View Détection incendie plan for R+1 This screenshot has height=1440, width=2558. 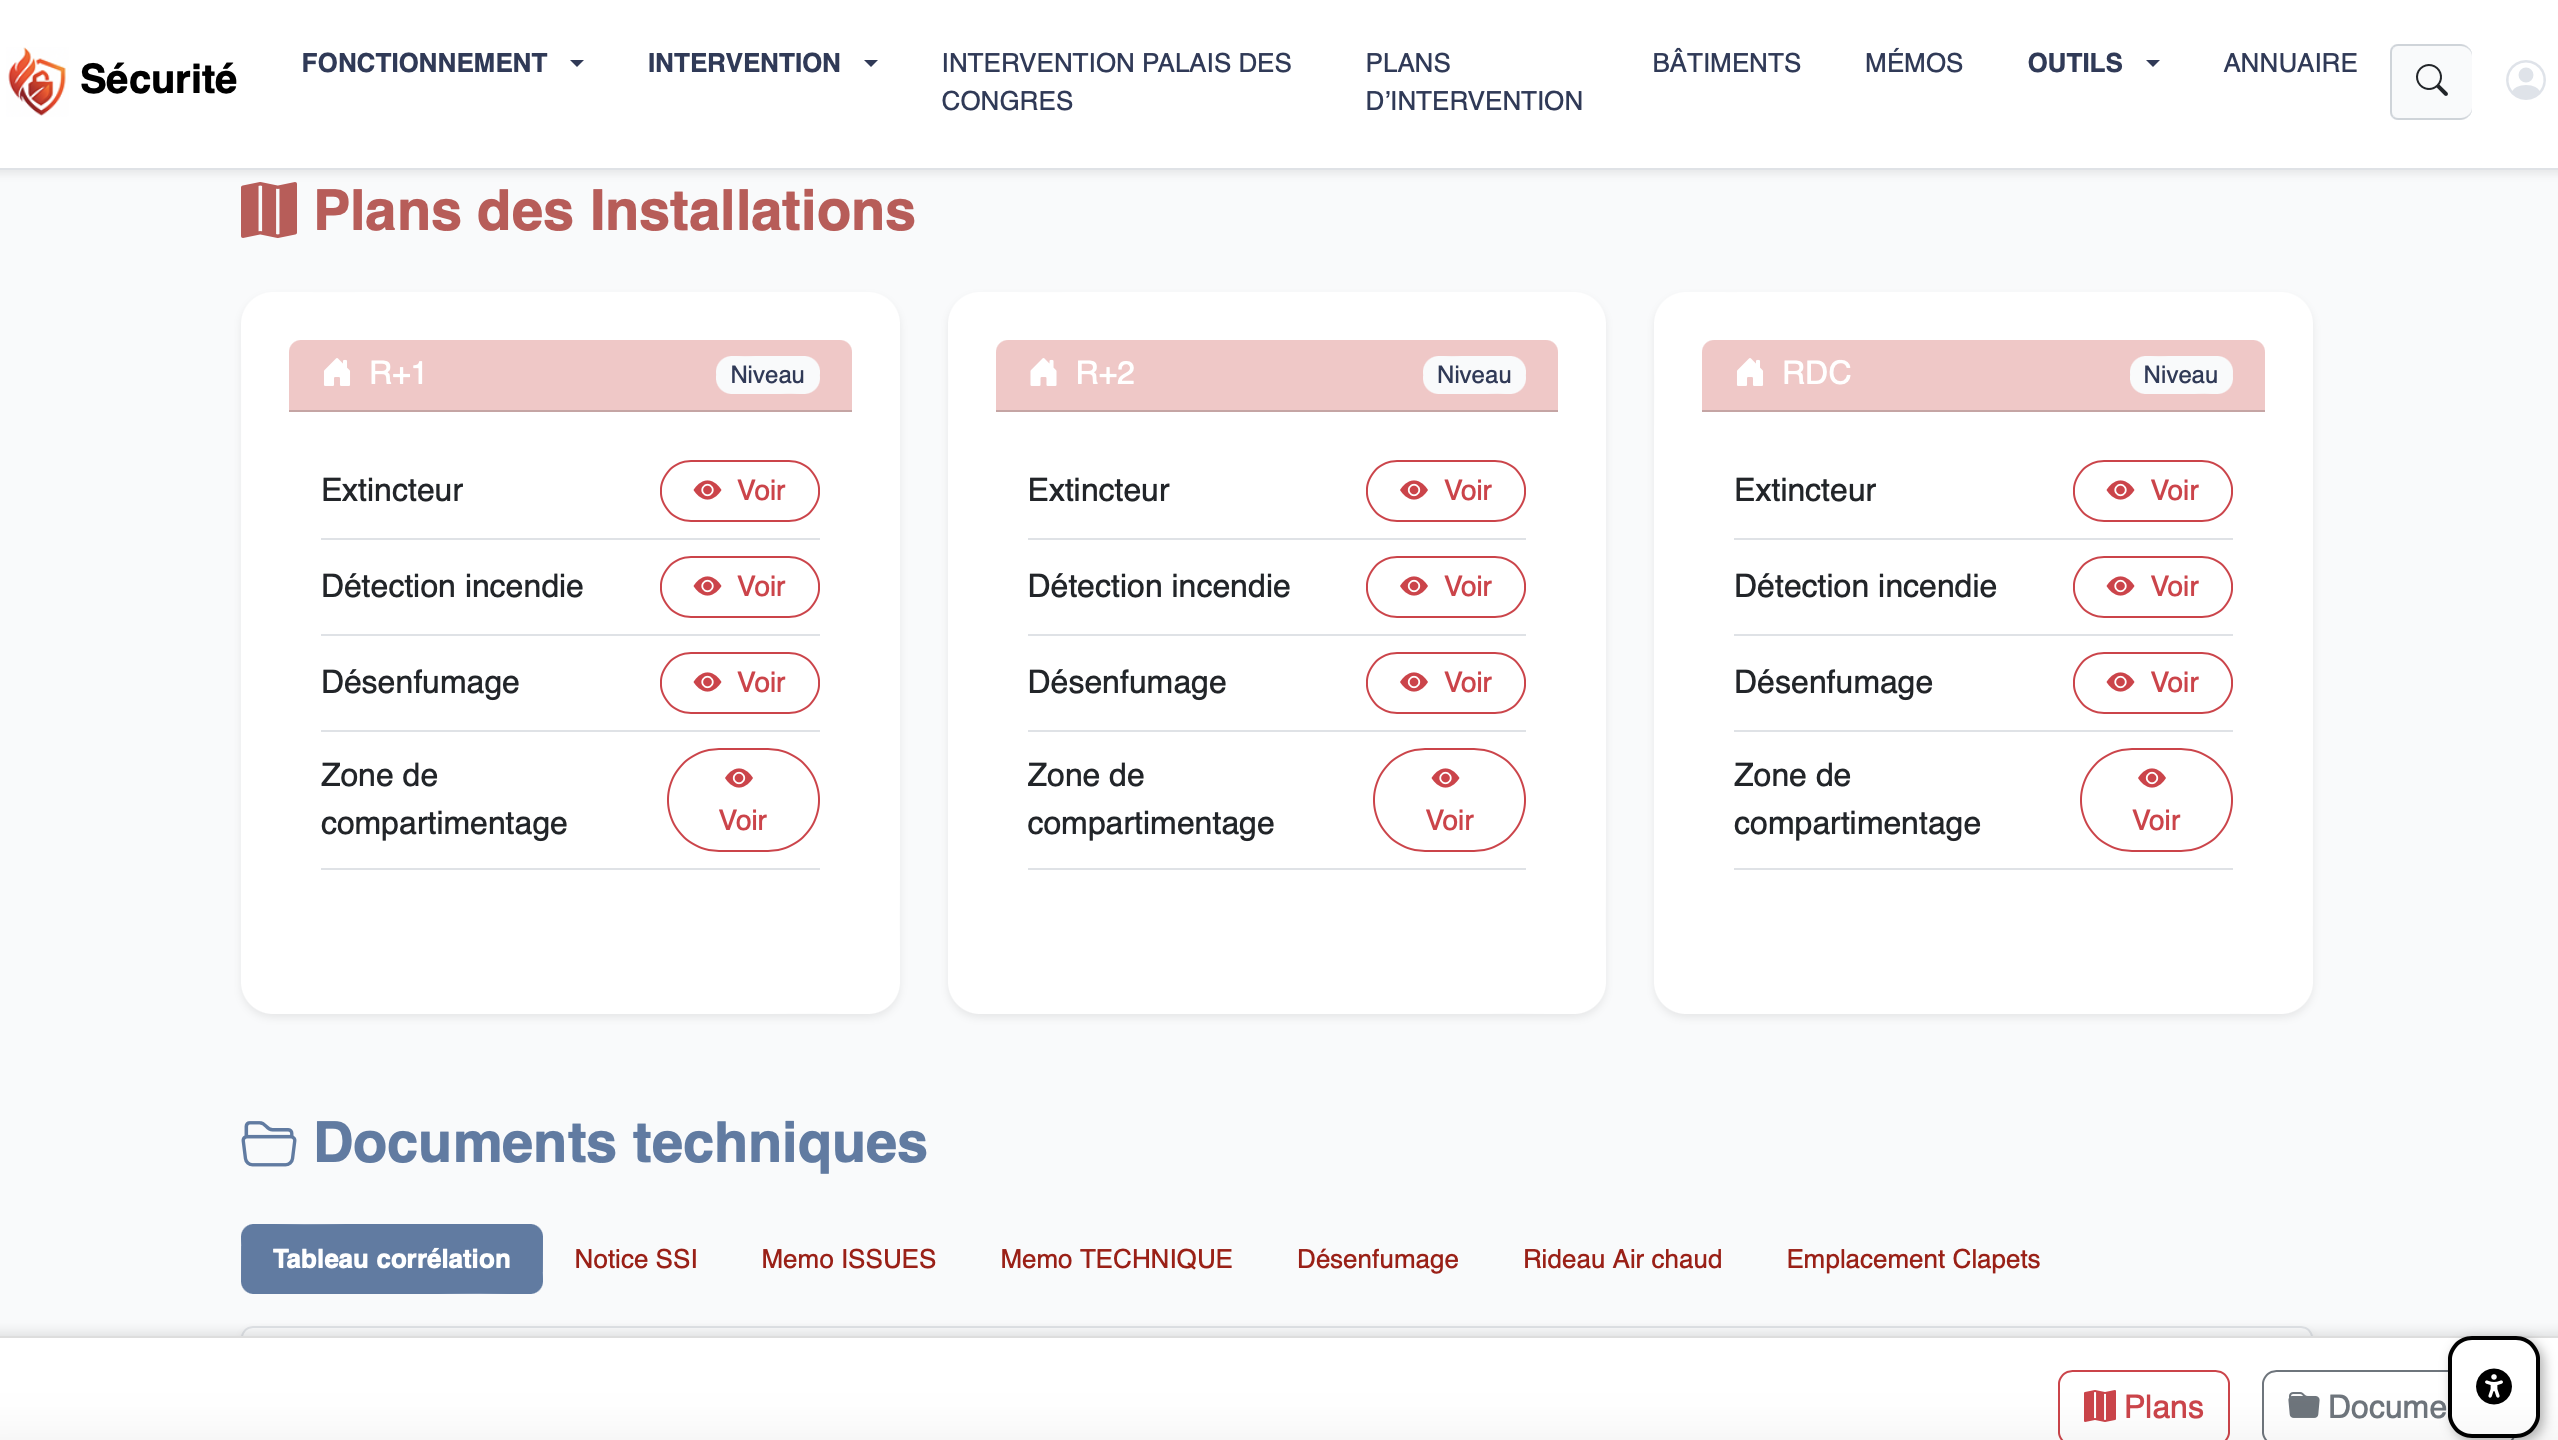click(x=740, y=586)
